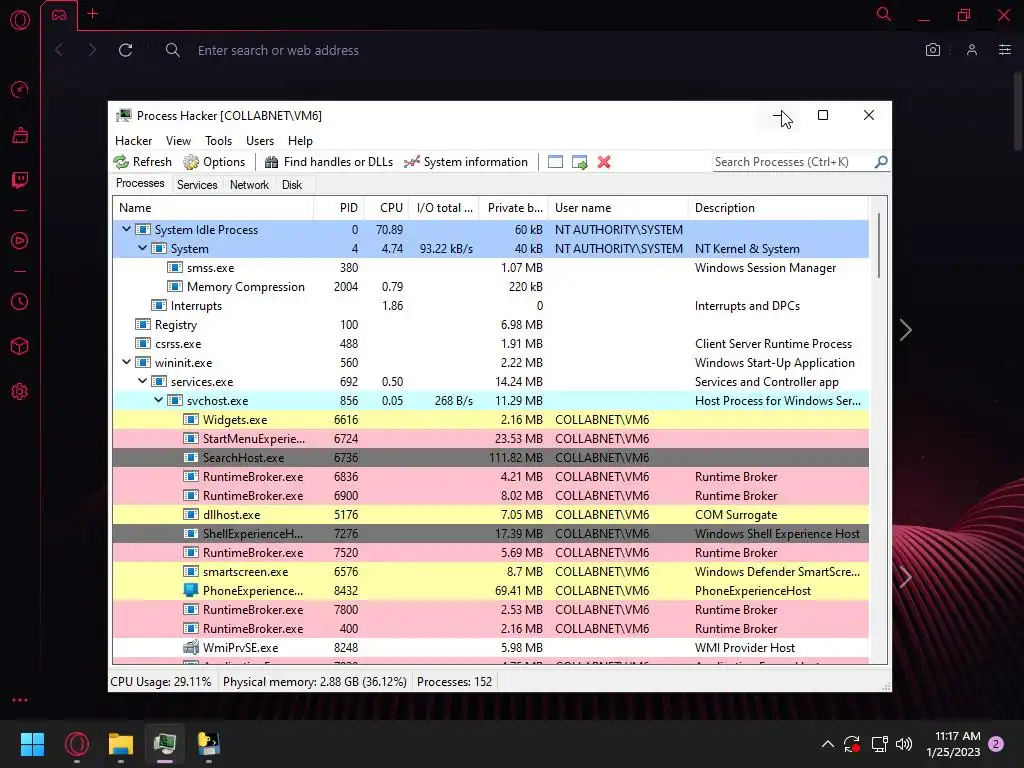
Task: Sort by Private bytes column header
Action: pos(514,208)
